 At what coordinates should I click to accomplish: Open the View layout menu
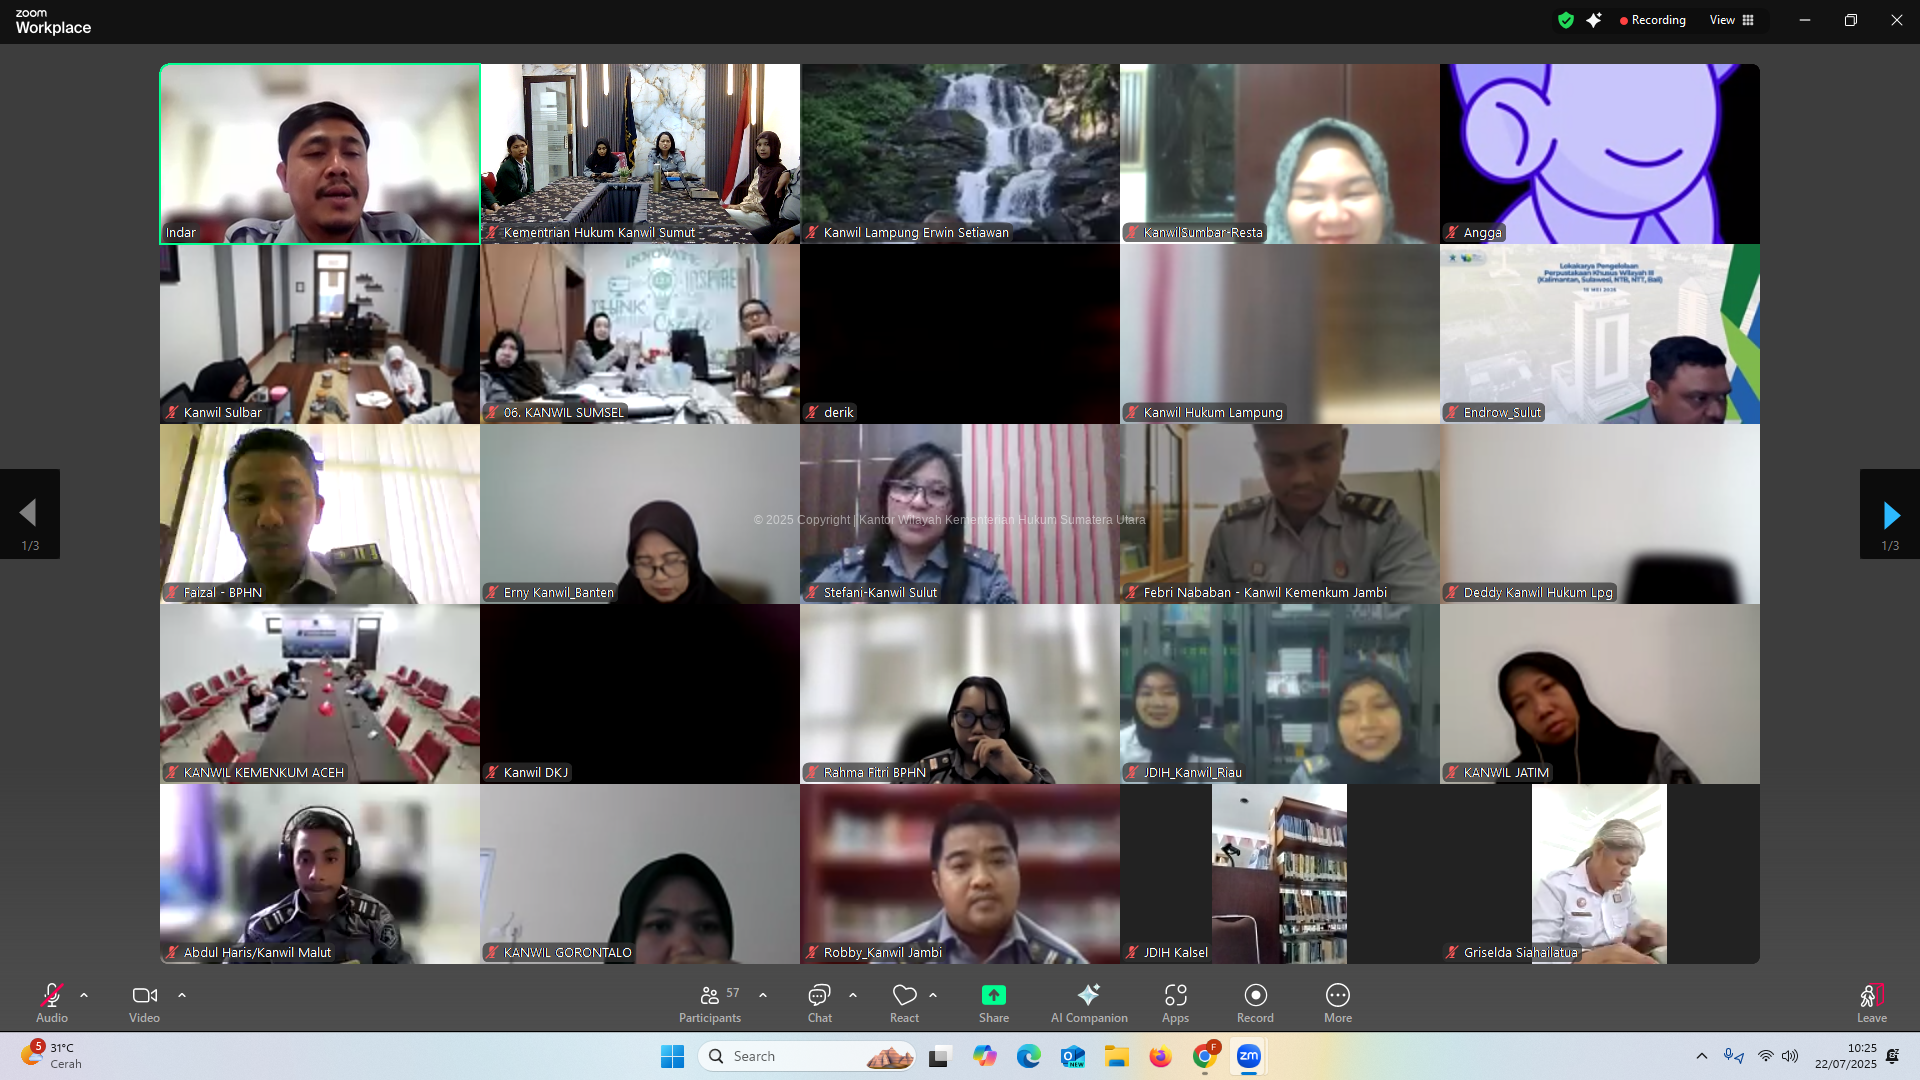coord(1731,20)
